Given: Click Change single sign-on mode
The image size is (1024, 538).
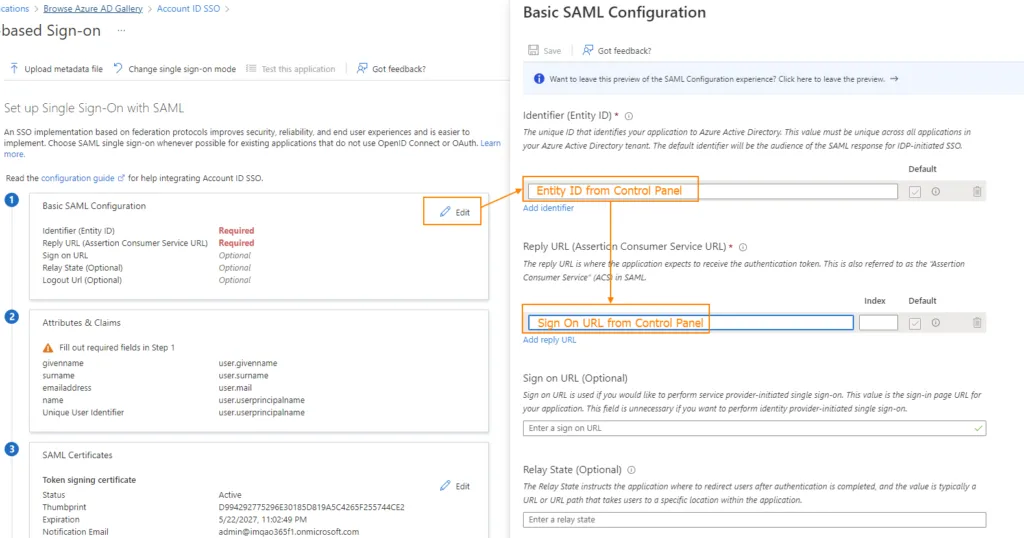Looking at the screenshot, I should point(174,69).
